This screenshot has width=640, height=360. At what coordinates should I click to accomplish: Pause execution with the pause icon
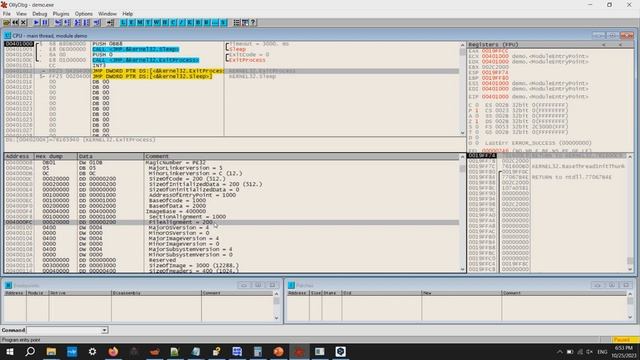point(45,22)
